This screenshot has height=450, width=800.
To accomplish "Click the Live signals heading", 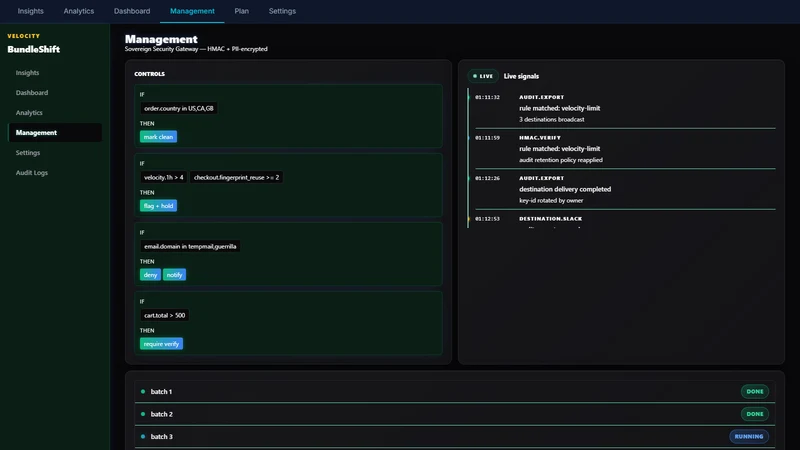I will [521, 76].
